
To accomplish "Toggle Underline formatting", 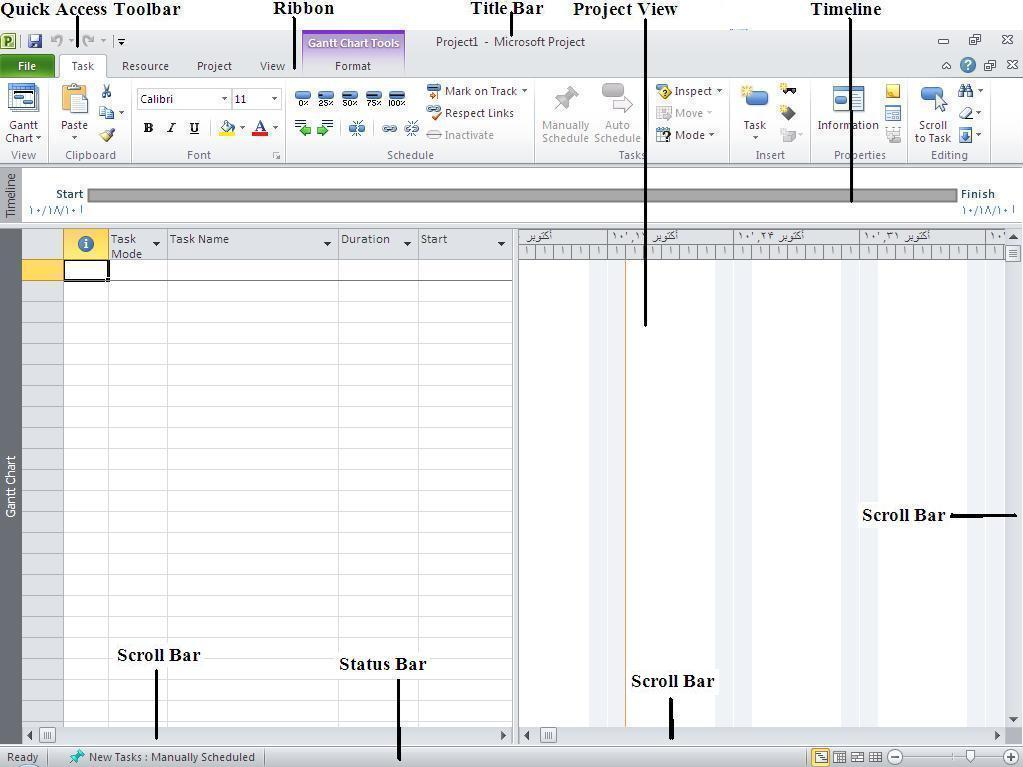I will click(x=194, y=128).
